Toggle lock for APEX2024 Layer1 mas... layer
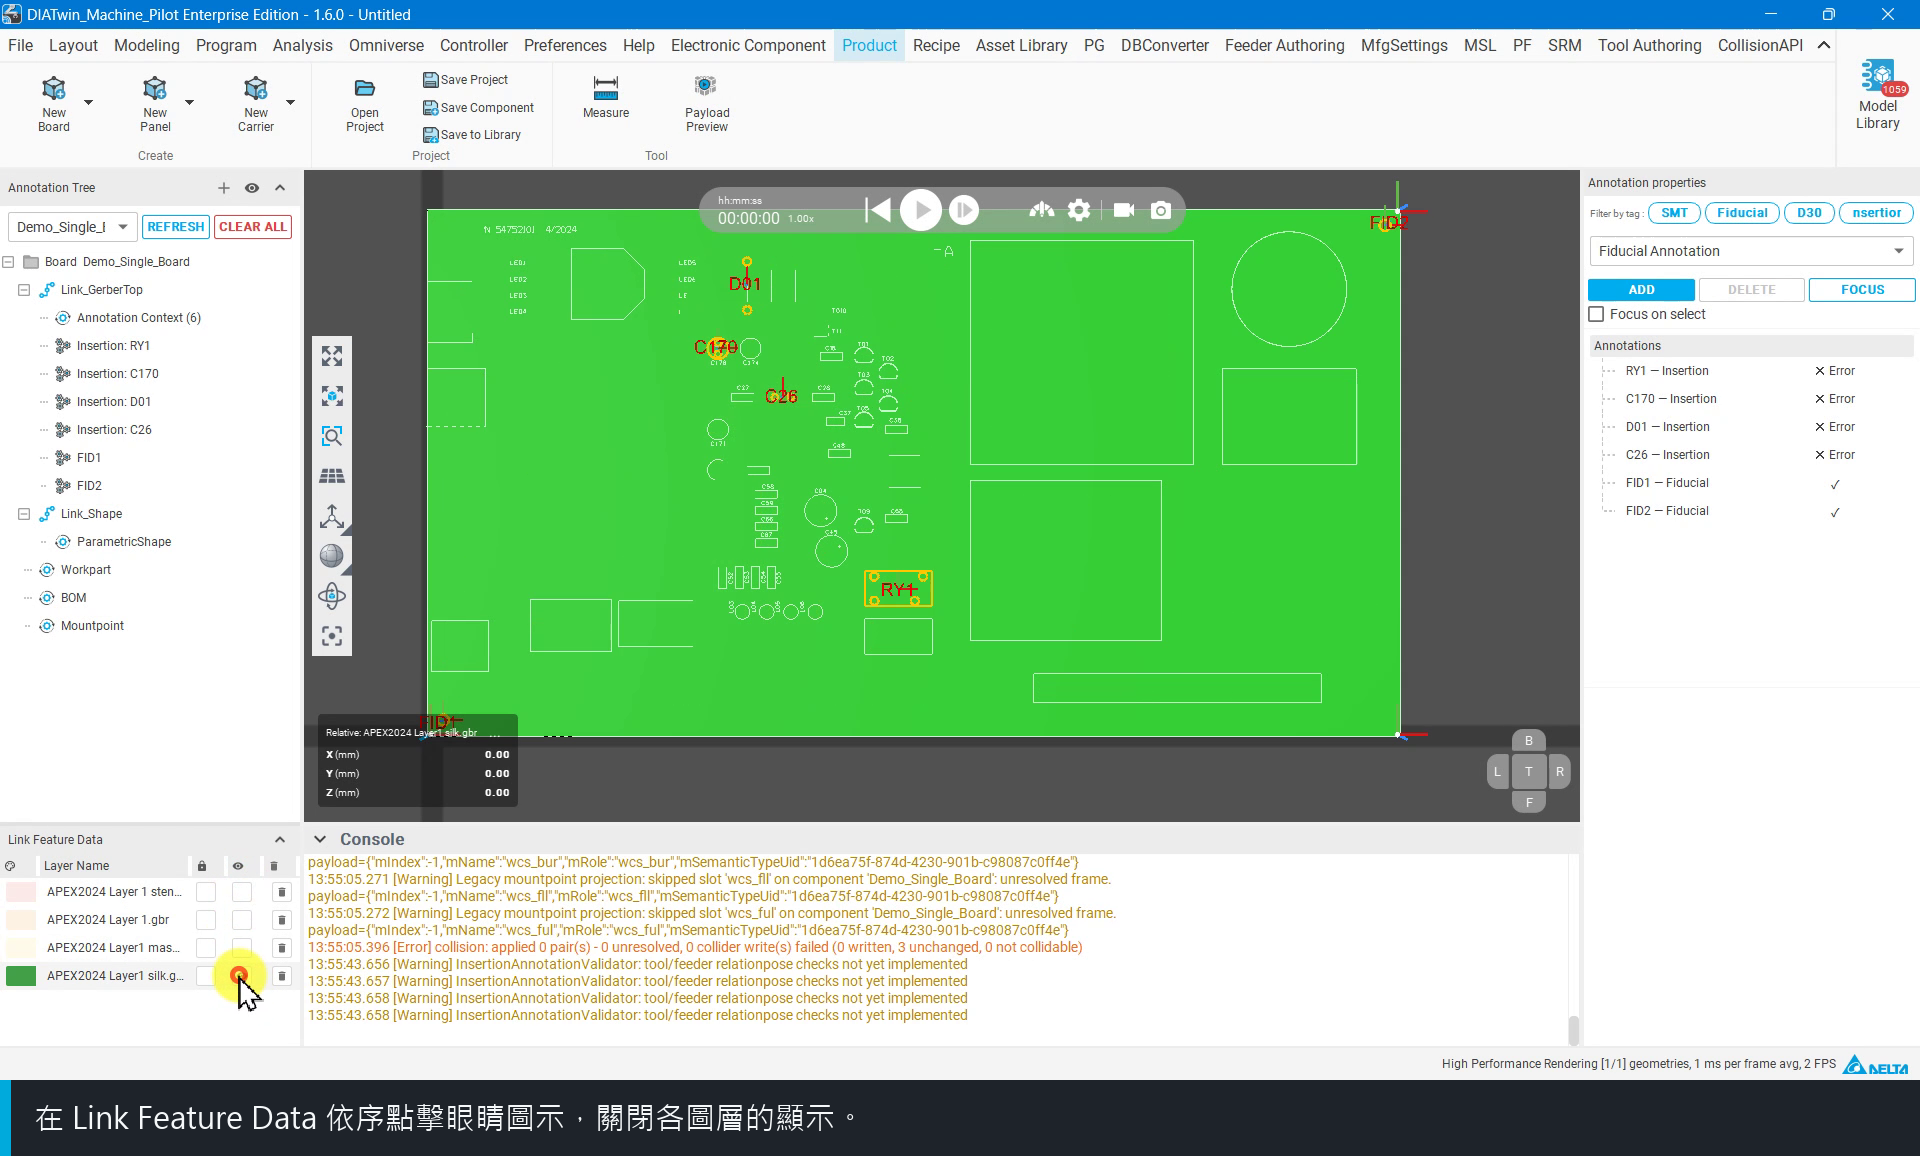Screen dimensions: 1920x1156 coord(206,948)
